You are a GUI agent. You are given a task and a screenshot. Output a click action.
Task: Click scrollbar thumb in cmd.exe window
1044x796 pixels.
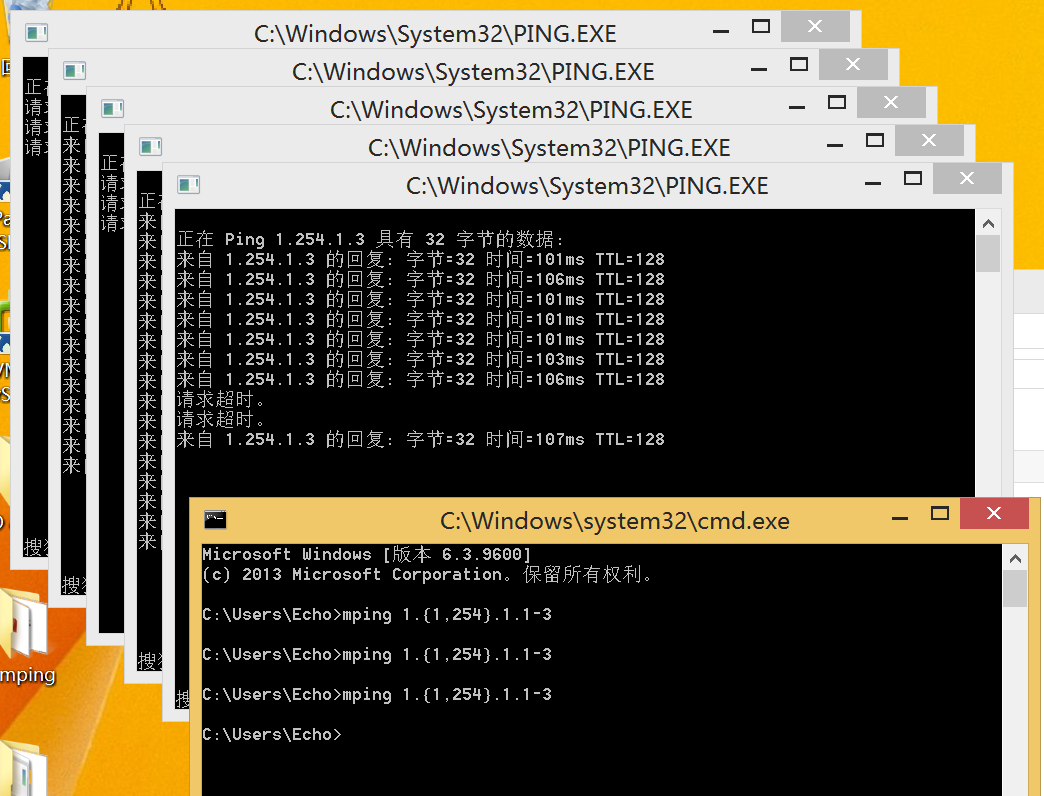[x=1015, y=588]
